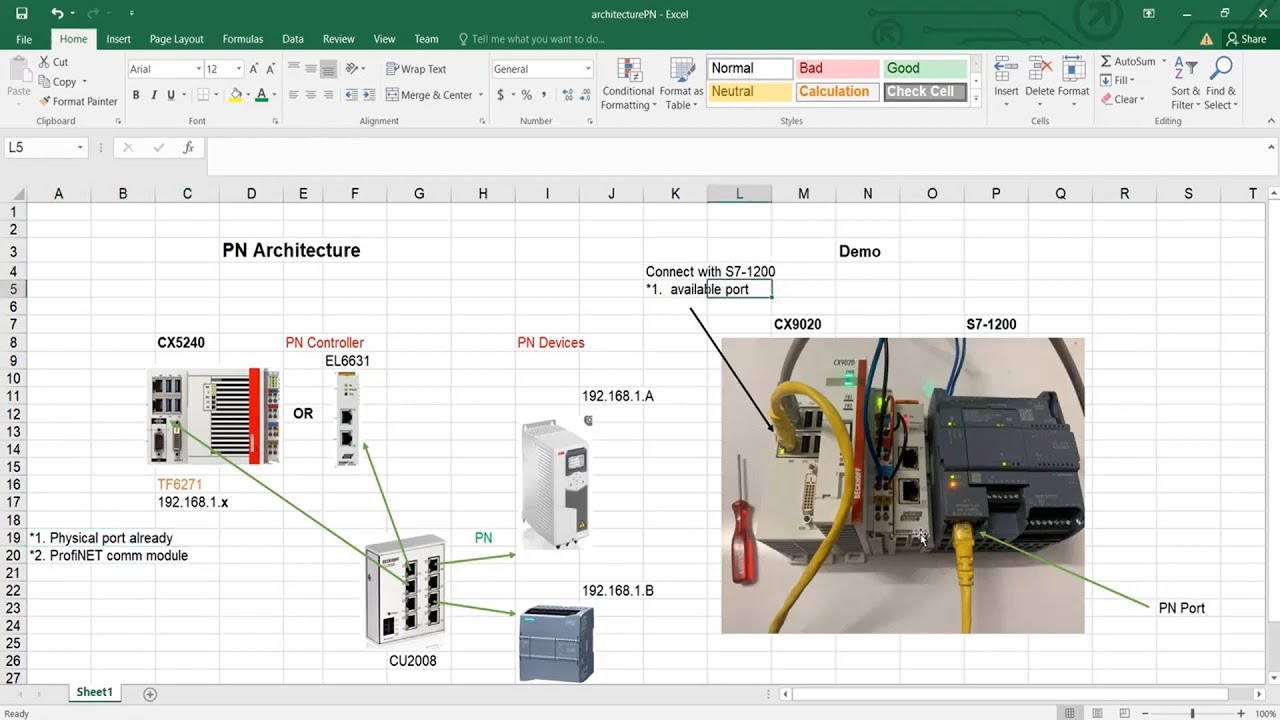1280x720 pixels.
Task: Open Format as Table gallery
Action: pyautogui.click(x=683, y=84)
